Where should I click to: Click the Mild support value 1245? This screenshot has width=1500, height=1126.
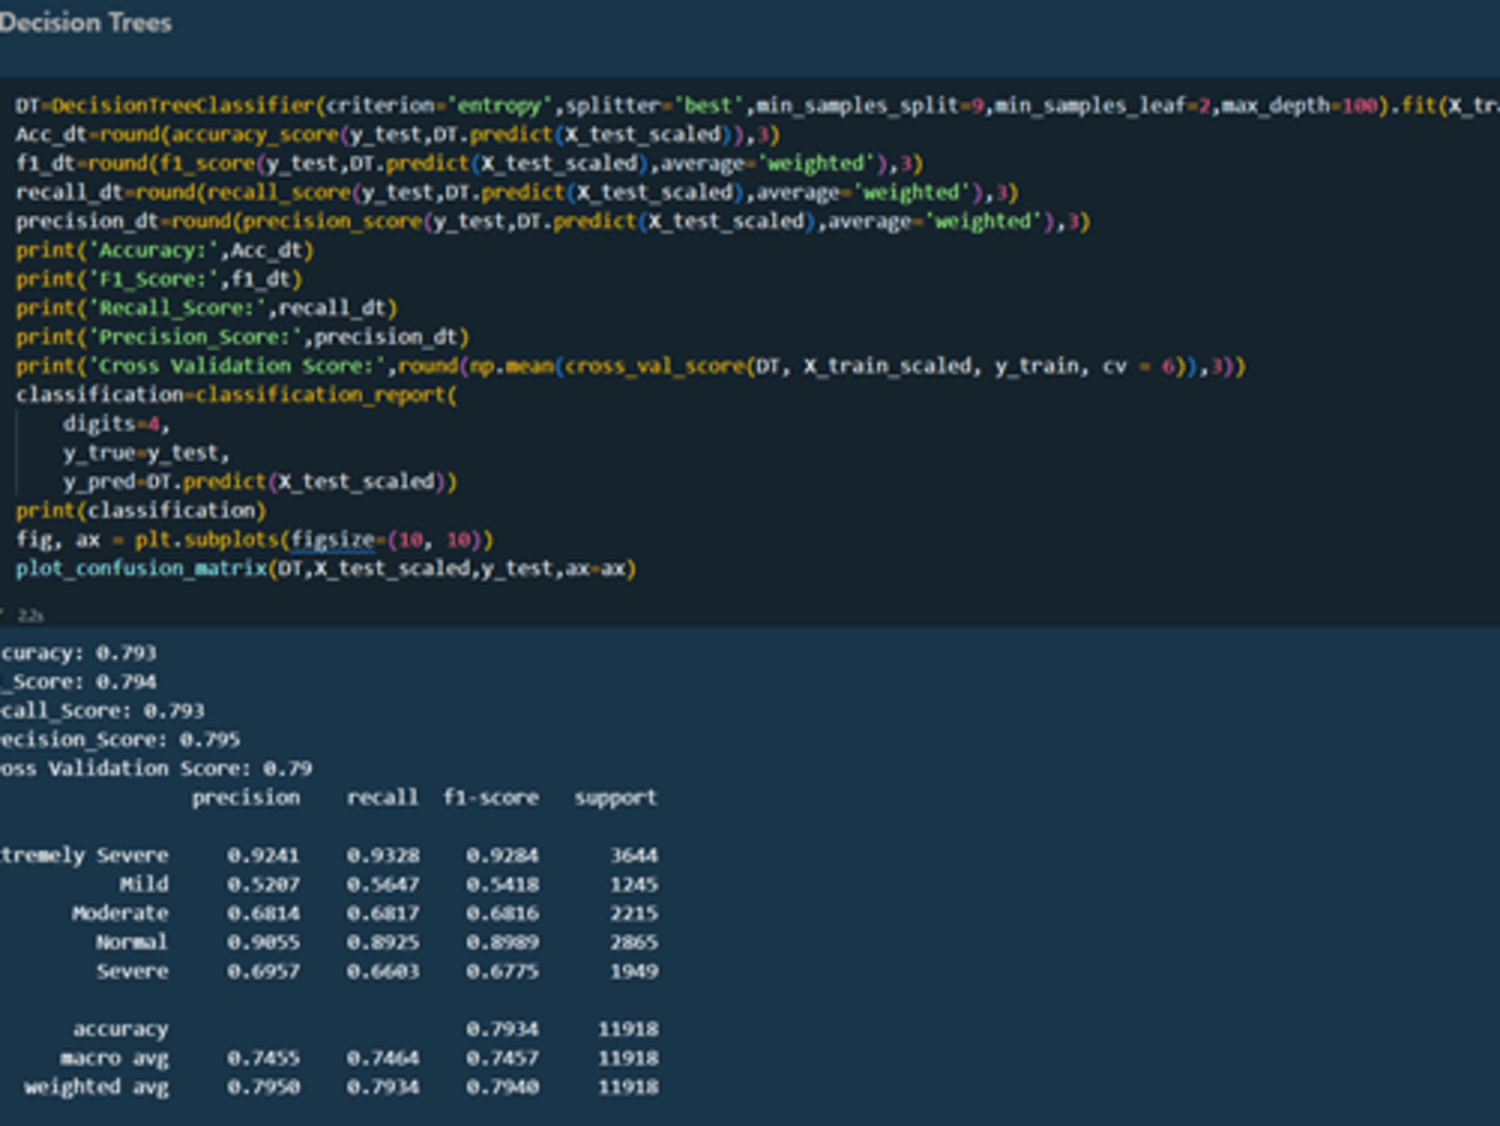[x=634, y=885]
